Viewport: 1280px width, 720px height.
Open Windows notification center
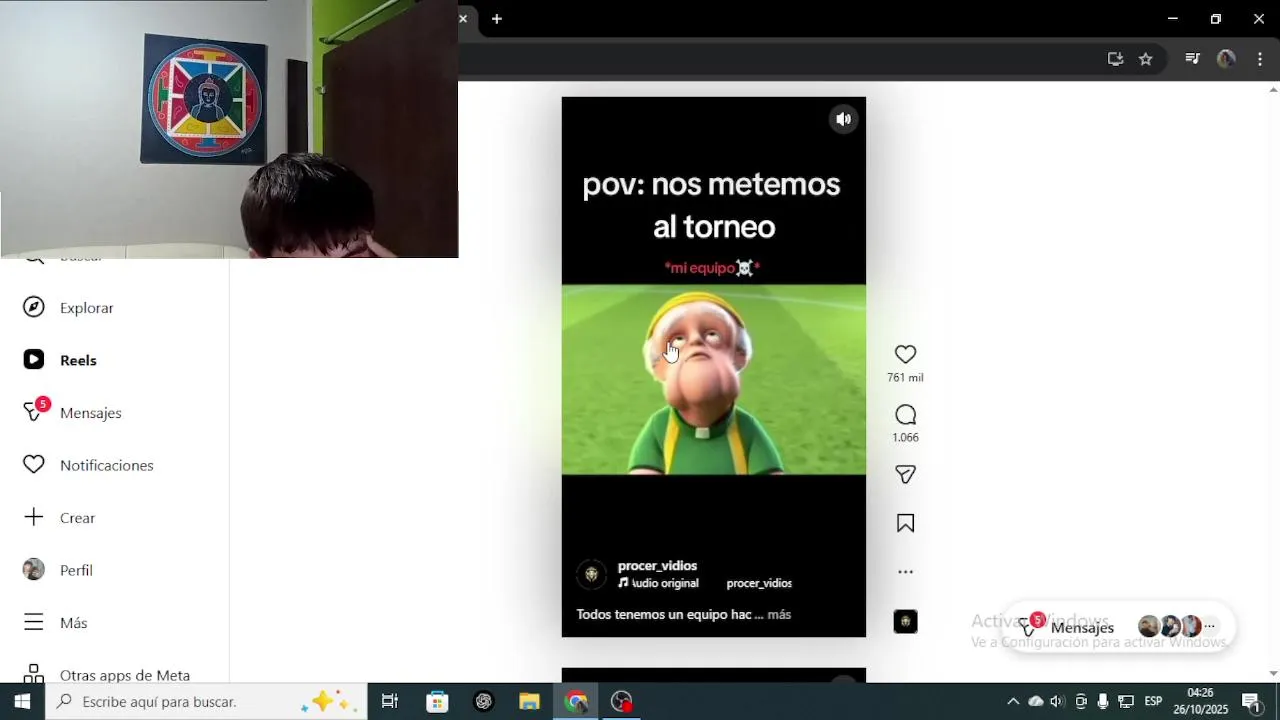1251,702
